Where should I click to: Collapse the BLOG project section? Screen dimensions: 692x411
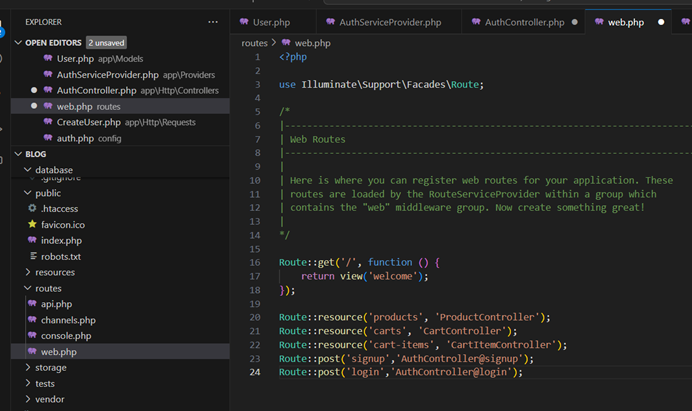point(18,154)
